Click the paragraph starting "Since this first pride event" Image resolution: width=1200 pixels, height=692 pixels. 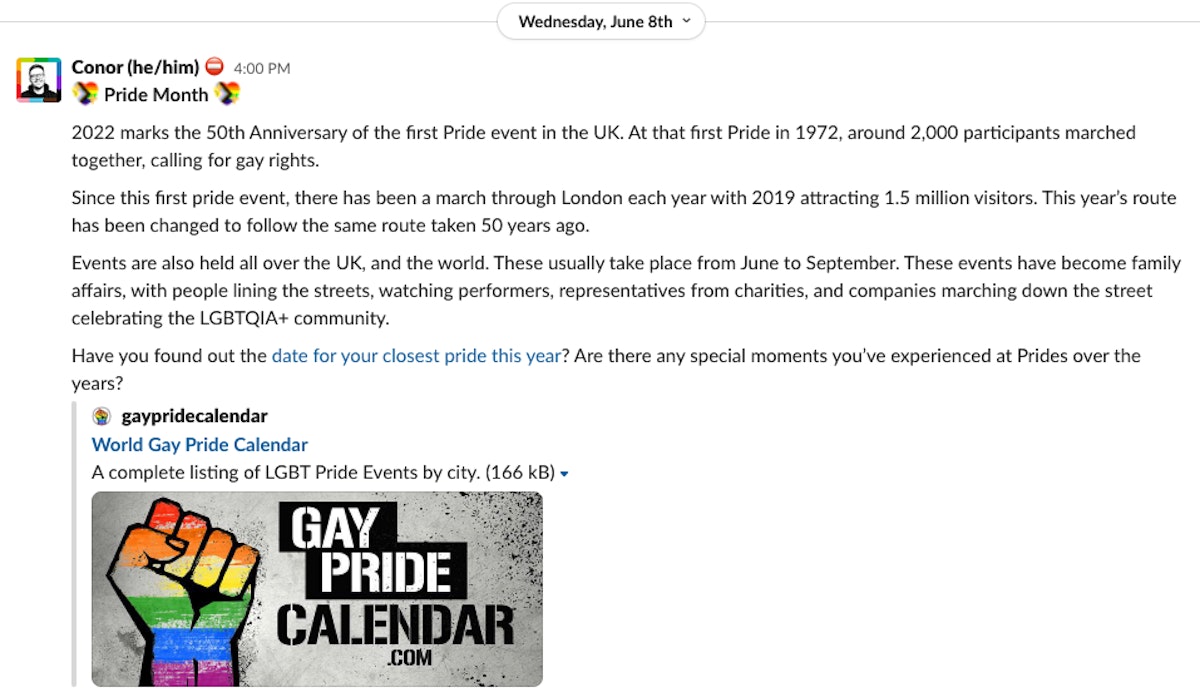pyautogui.click(x=600, y=211)
